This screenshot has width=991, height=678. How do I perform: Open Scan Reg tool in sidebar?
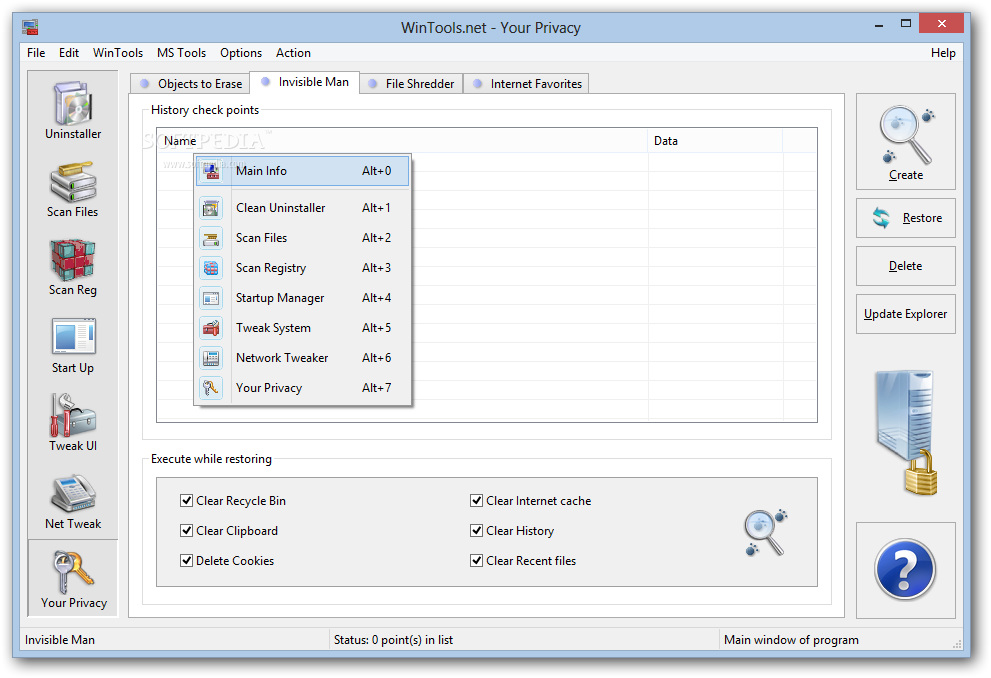(x=73, y=267)
